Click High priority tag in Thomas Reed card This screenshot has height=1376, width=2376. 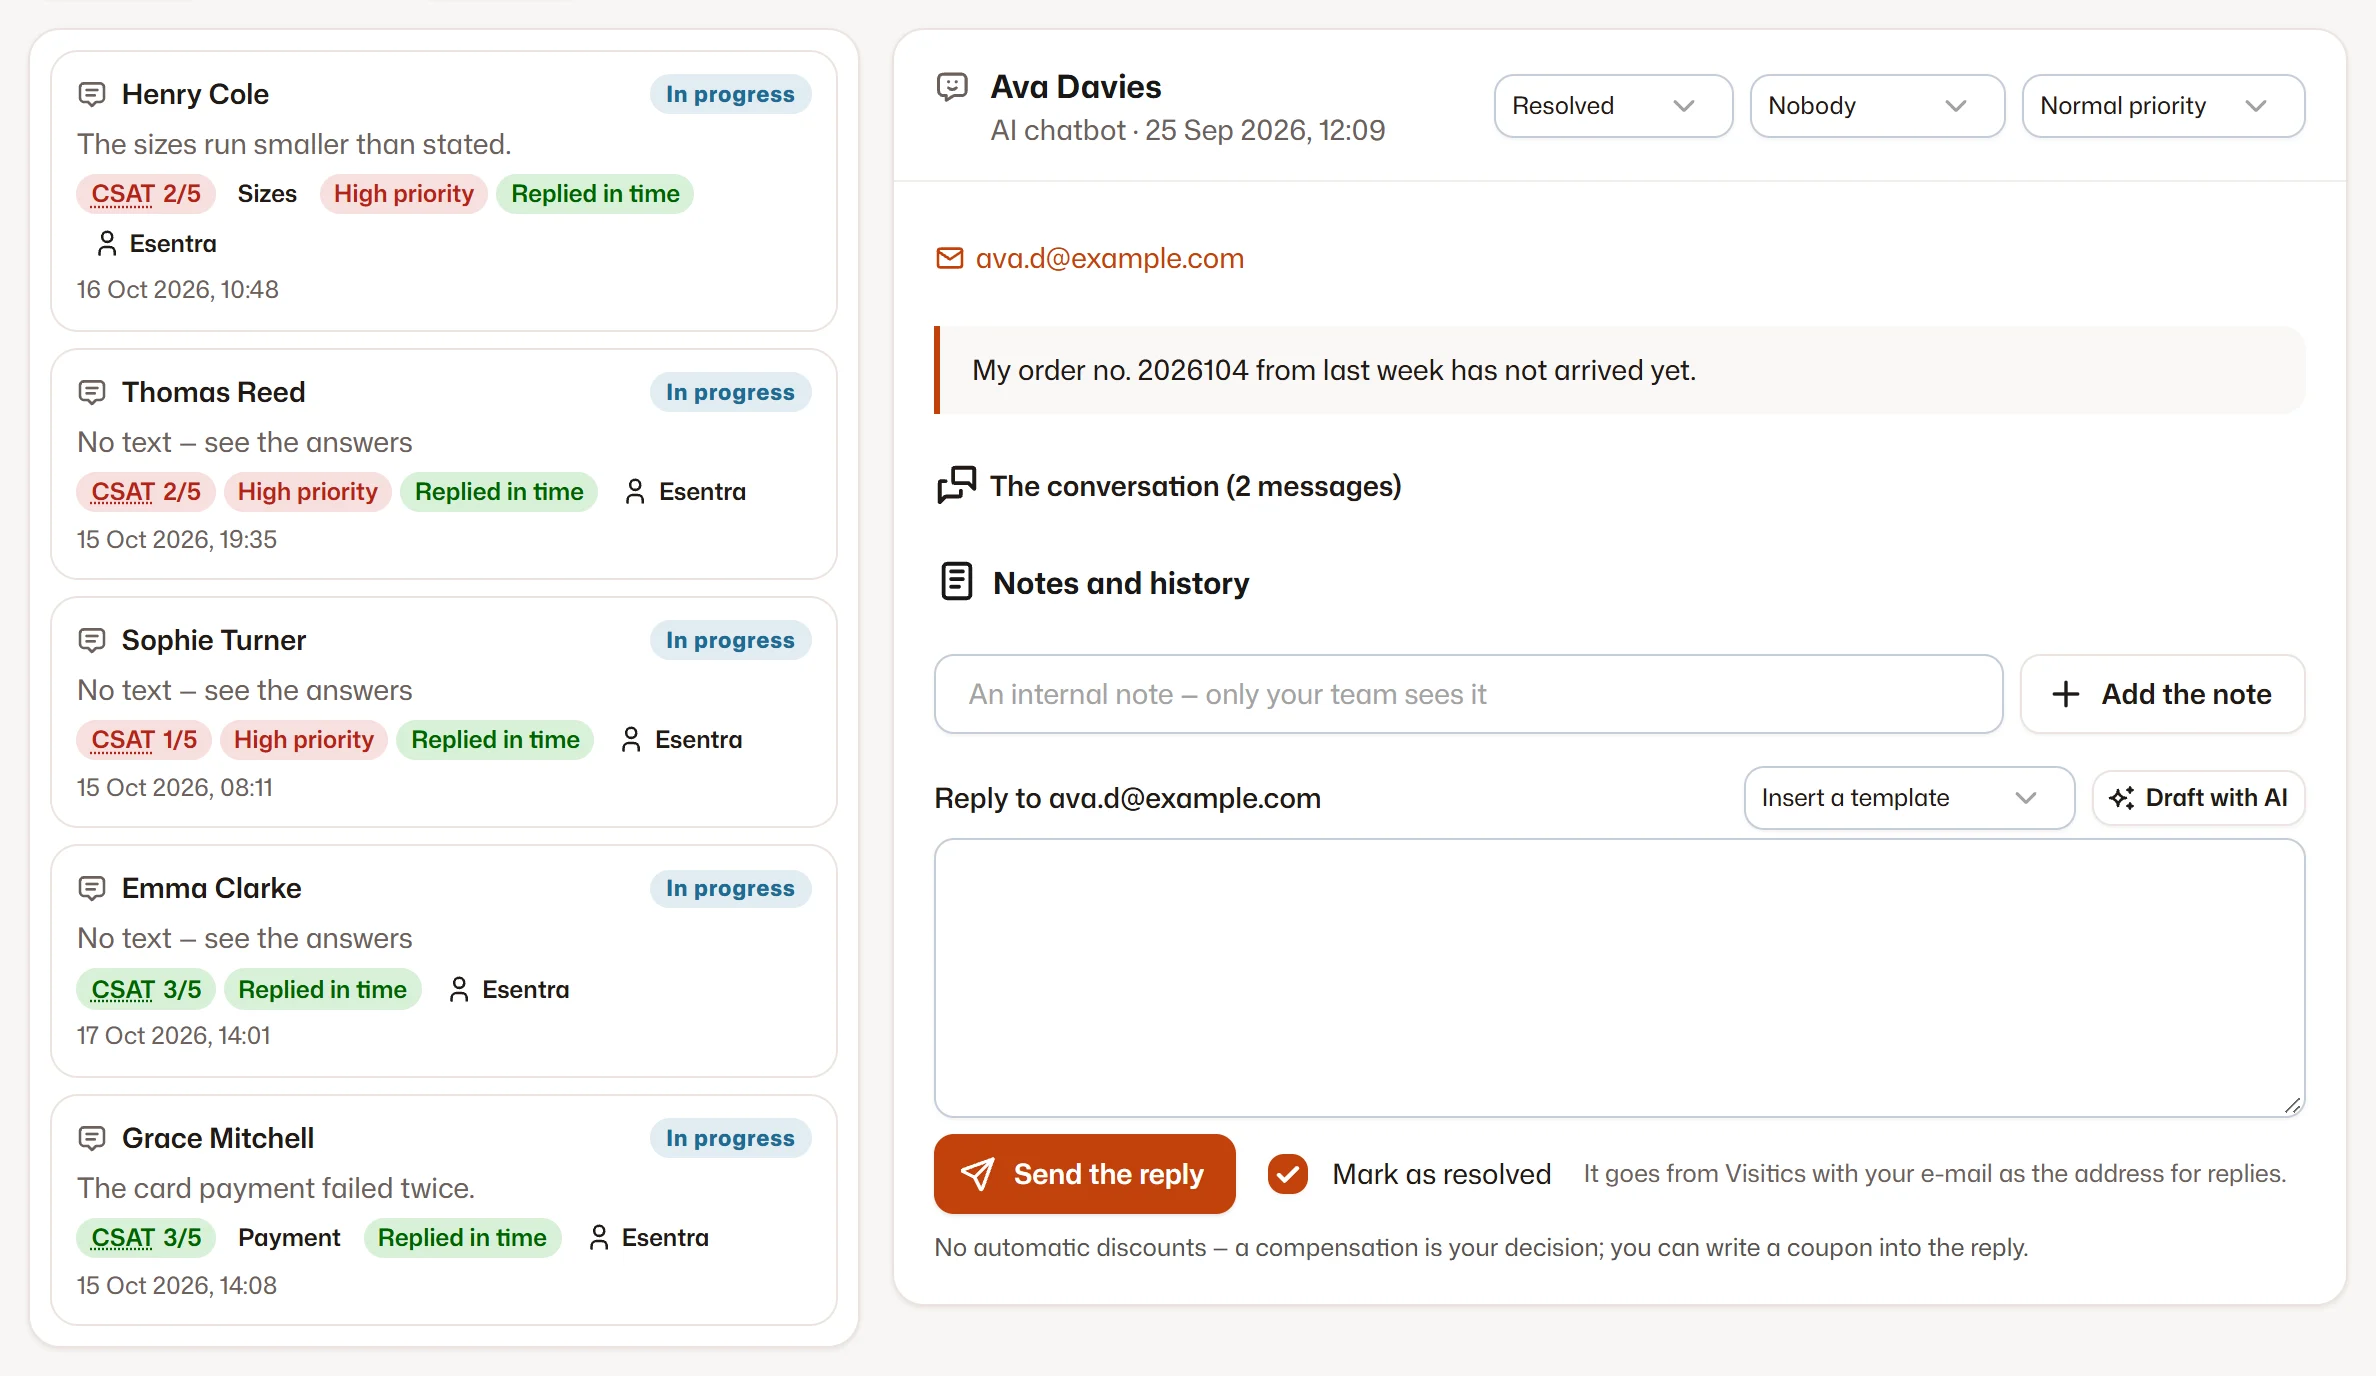coord(307,492)
